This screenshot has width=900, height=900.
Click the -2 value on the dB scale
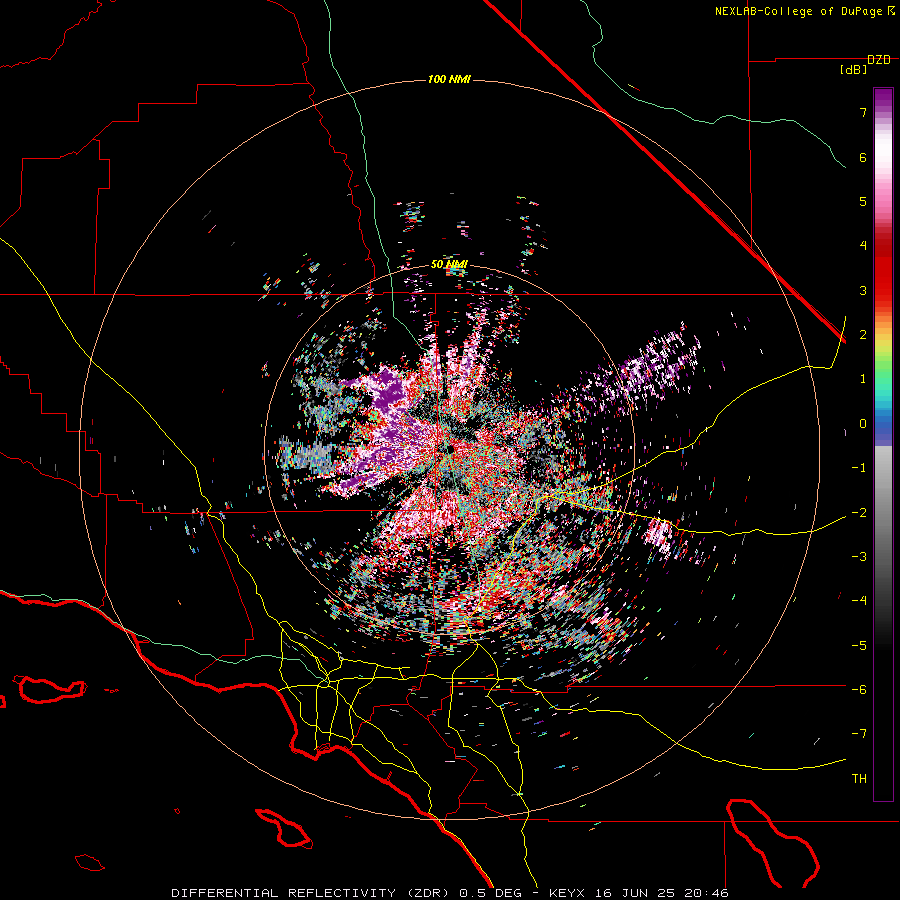[x=859, y=513]
